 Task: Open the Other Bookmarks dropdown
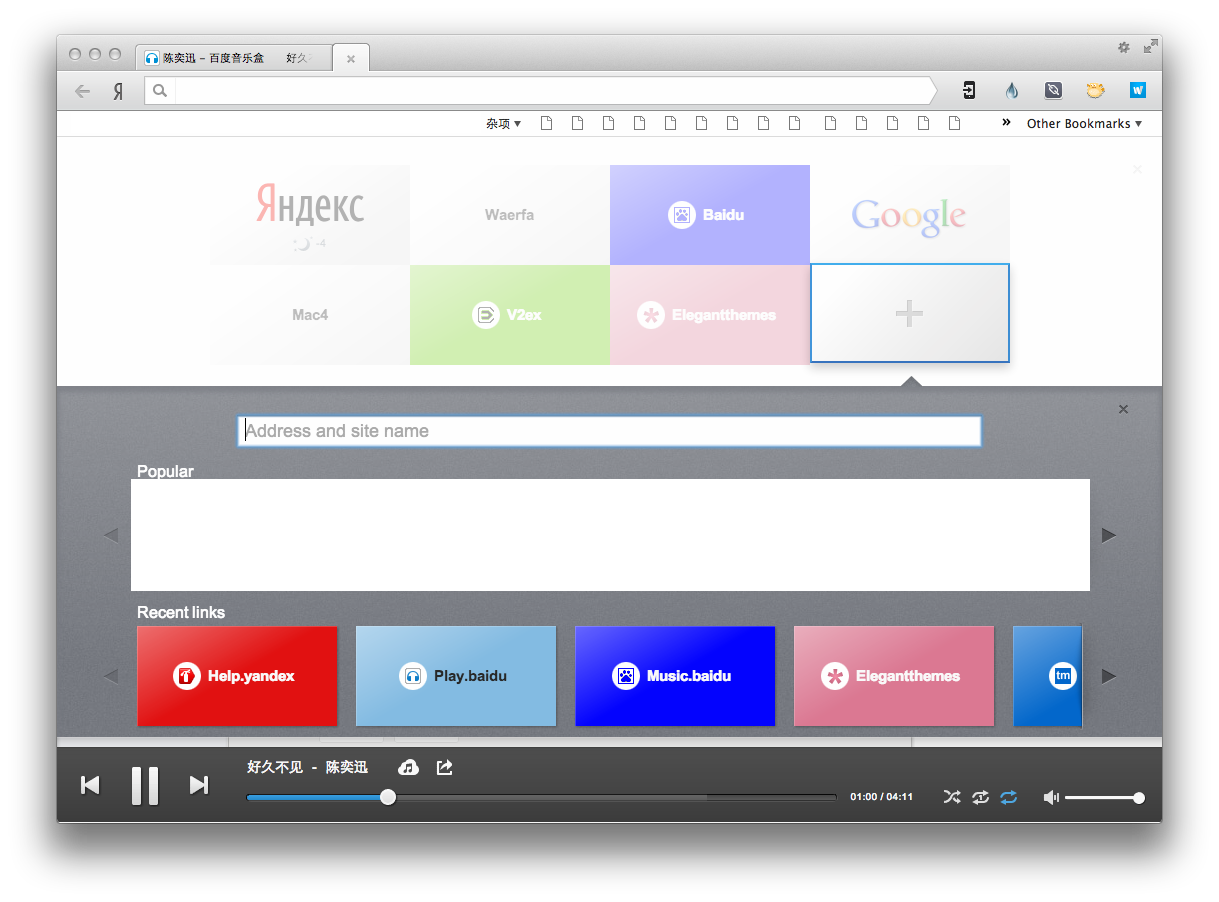[1084, 124]
